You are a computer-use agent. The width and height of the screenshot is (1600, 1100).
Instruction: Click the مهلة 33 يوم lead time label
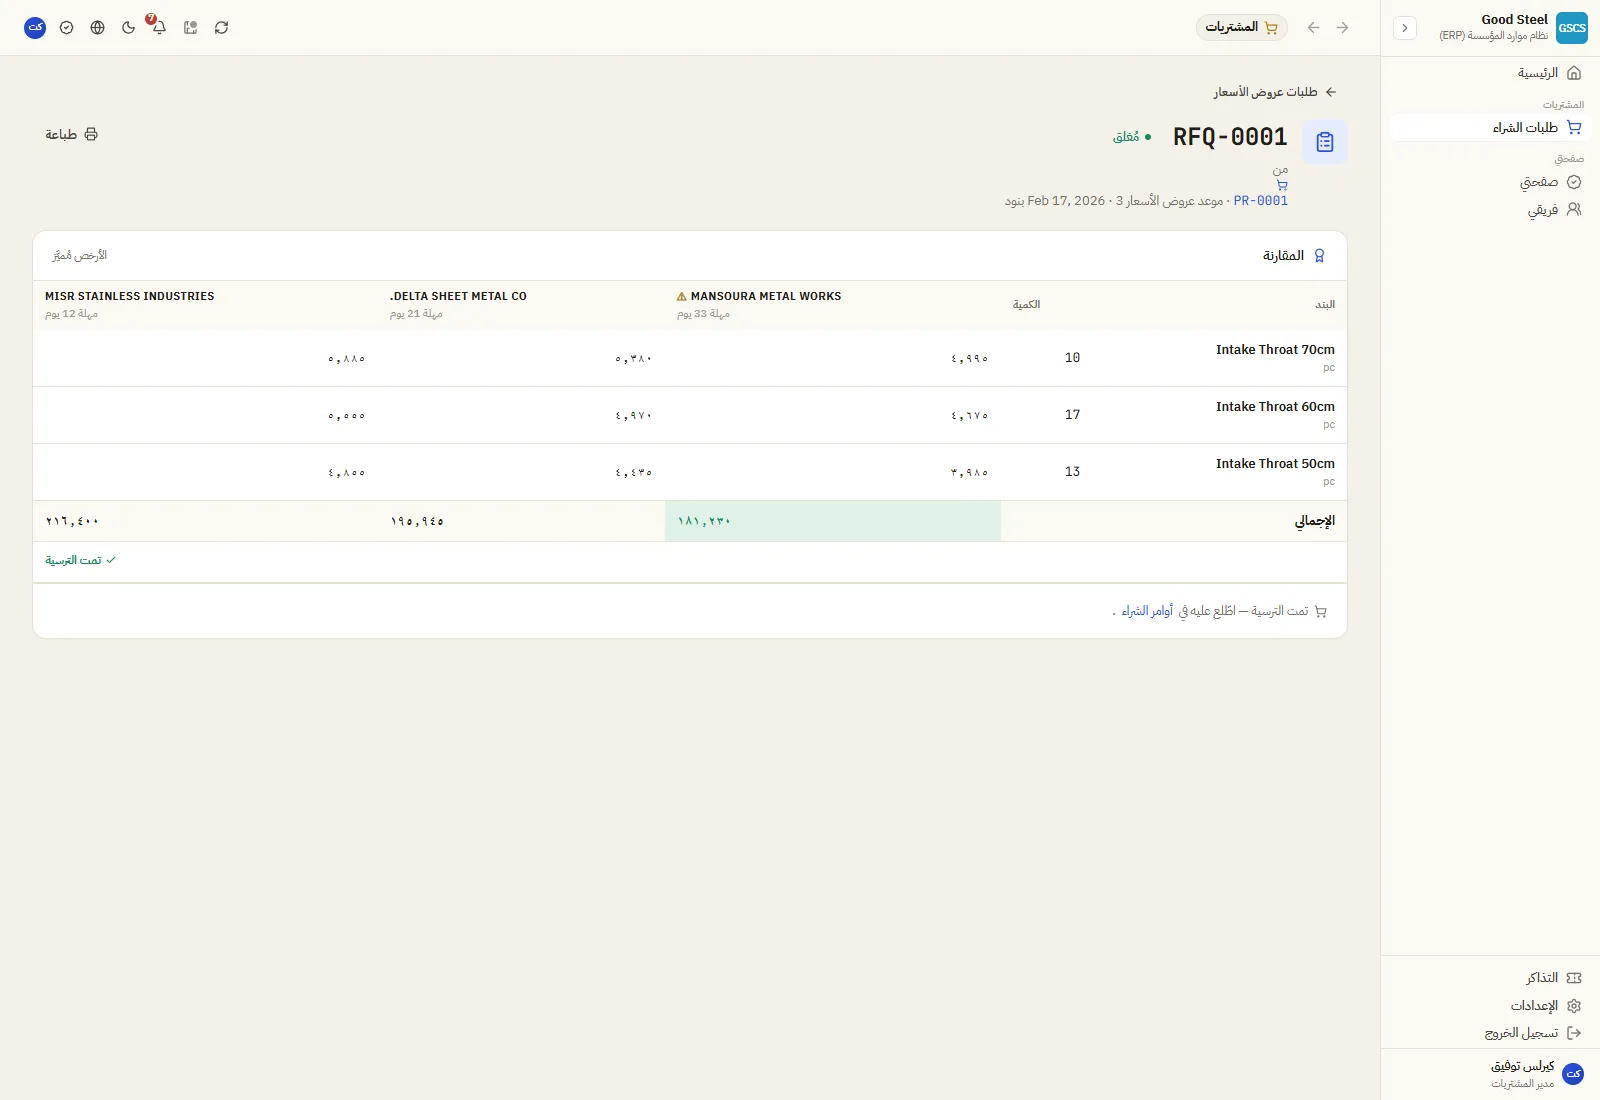pyautogui.click(x=703, y=314)
